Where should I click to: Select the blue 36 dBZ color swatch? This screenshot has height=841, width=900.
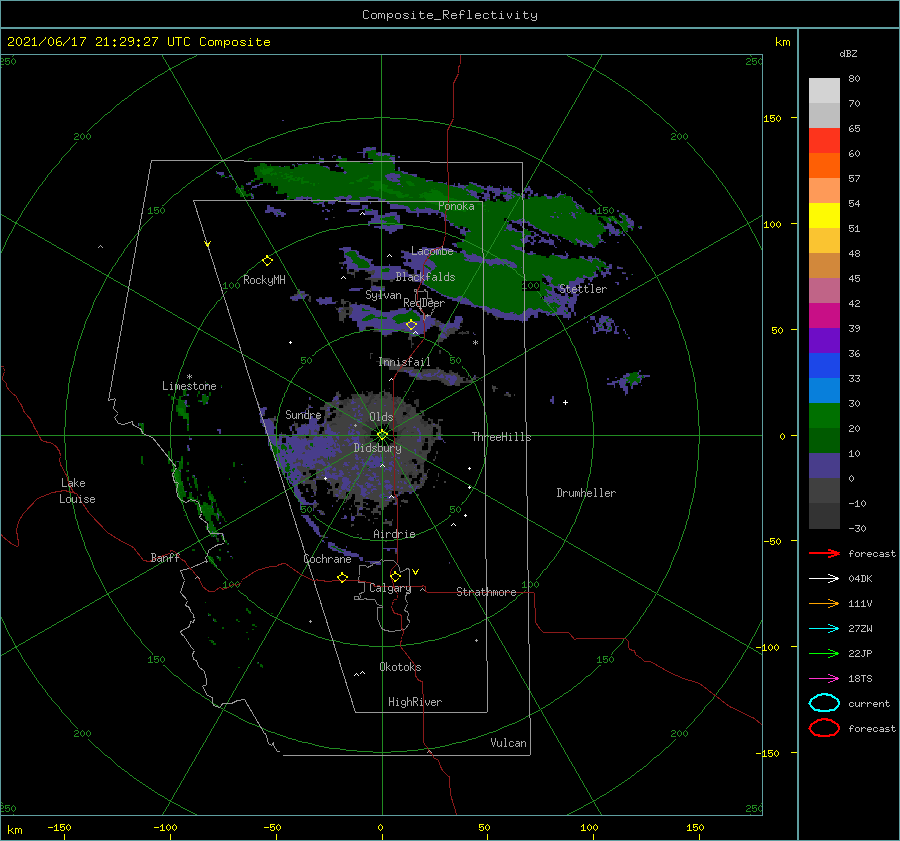824,365
